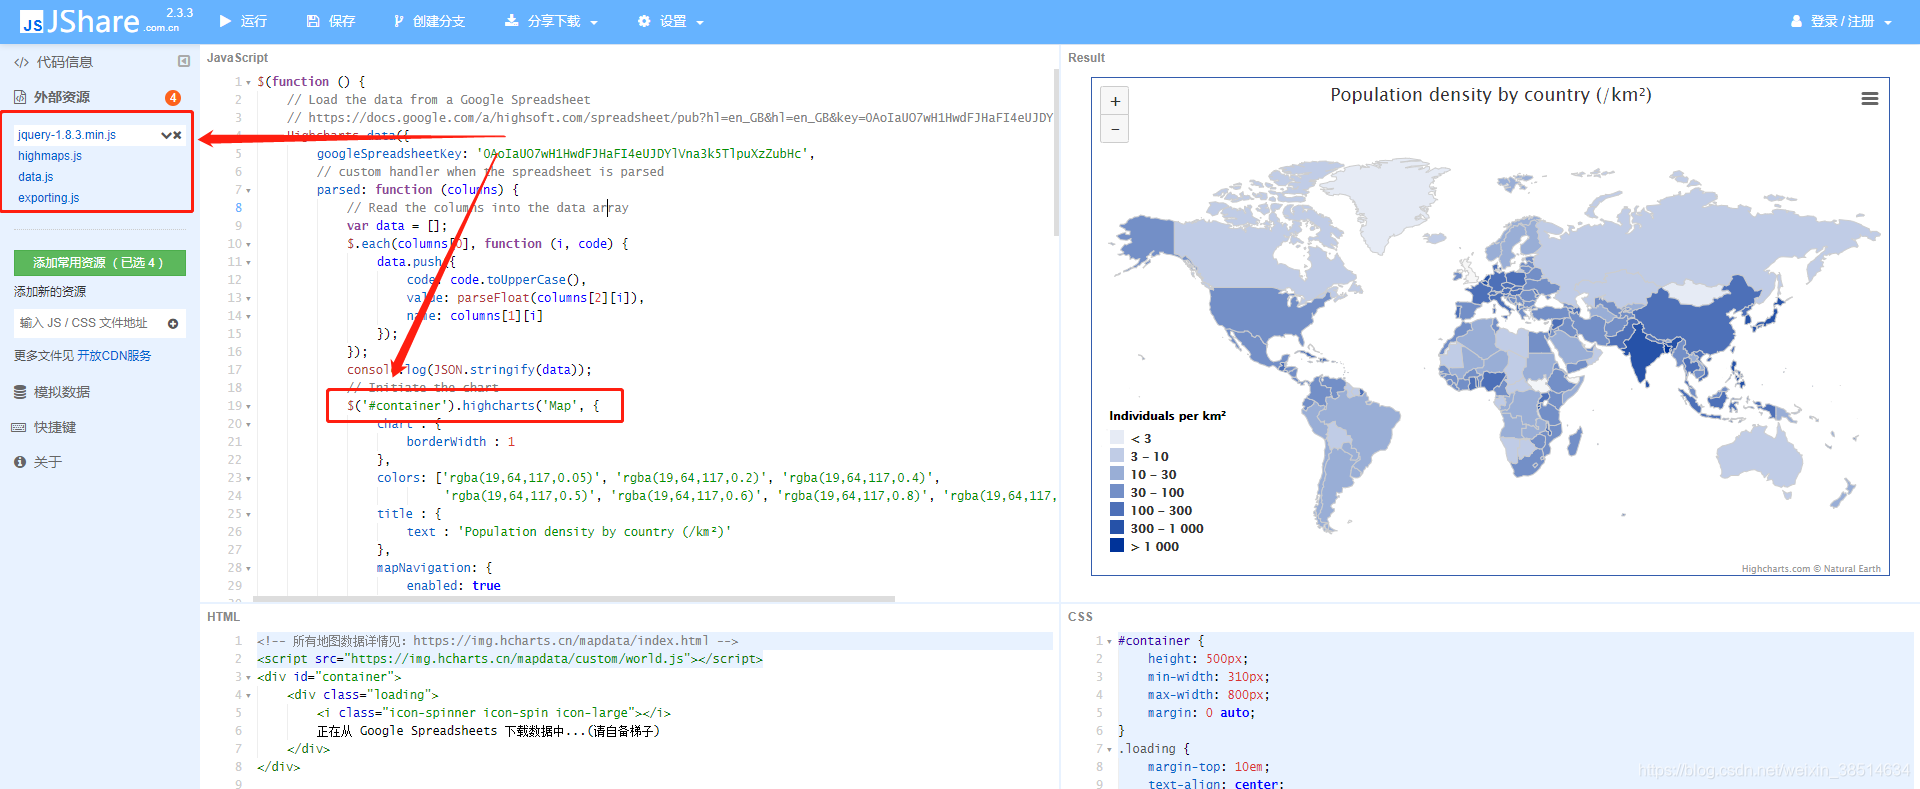Viewport: 1920px width, 789px height.
Task: Click the world.js script tag line in HTML
Action: pos(510,659)
